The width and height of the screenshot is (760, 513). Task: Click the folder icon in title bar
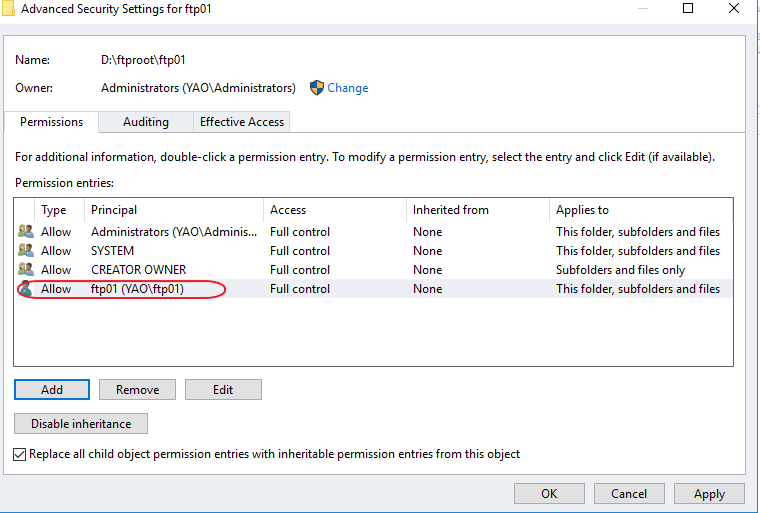point(9,8)
